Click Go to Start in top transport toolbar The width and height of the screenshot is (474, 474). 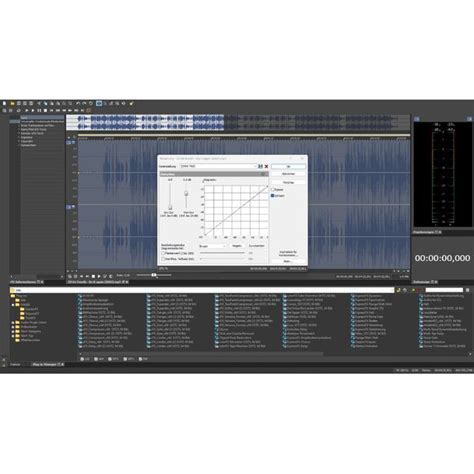[x=51, y=110]
